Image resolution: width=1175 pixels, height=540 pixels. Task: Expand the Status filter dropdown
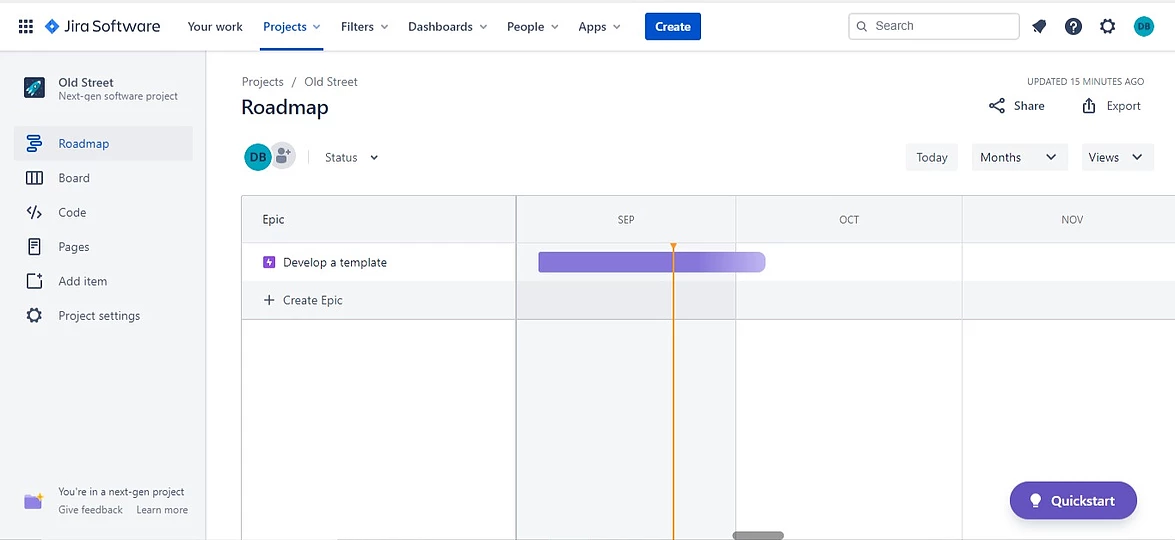tap(352, 158)
